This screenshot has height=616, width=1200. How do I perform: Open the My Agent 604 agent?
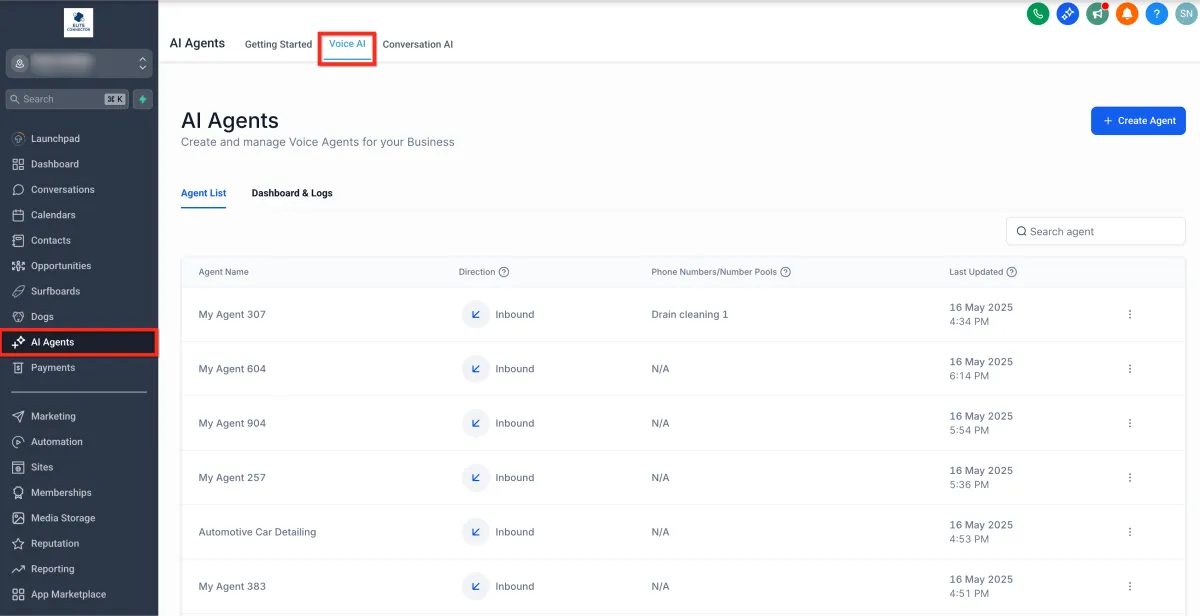click(x=232, y=369)
